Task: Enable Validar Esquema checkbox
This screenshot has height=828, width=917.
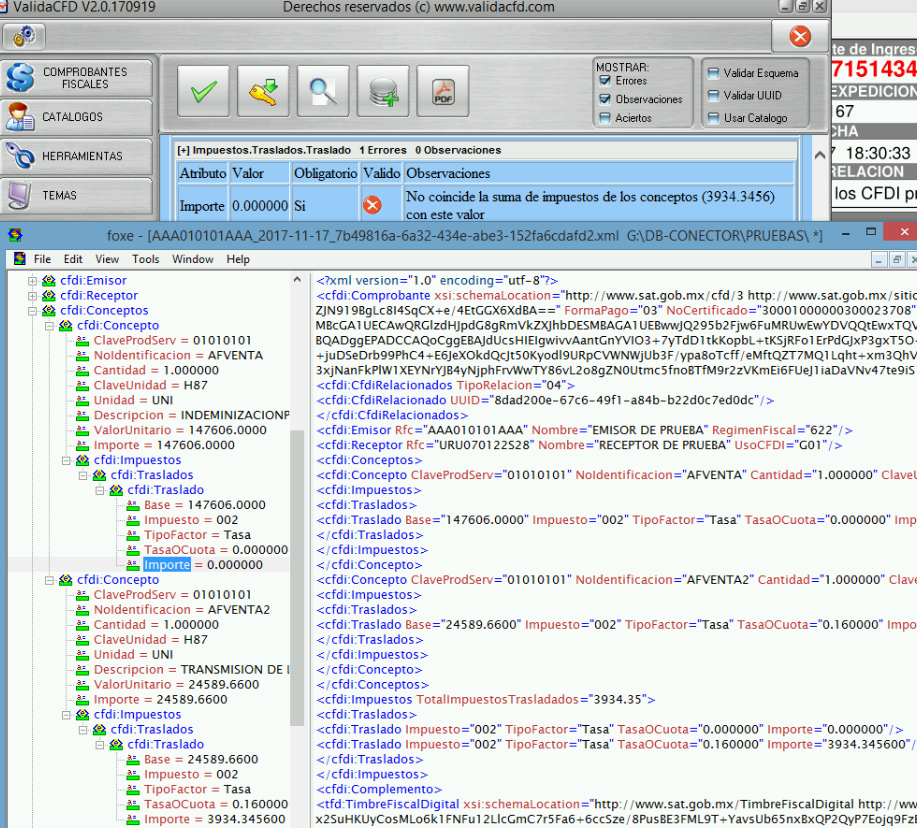Action: coord(713,73)
